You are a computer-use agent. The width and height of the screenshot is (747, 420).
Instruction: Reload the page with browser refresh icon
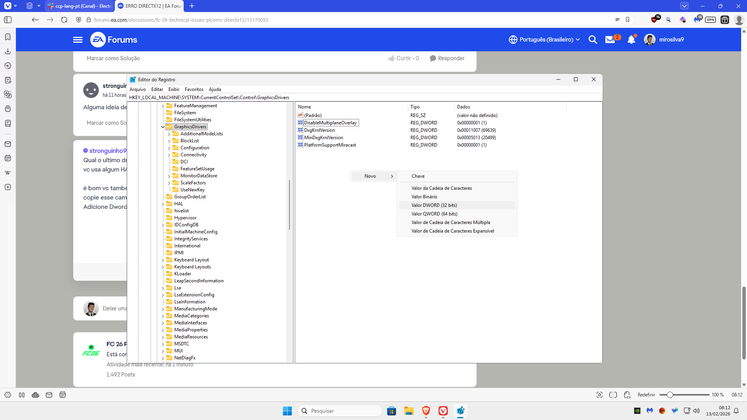tap(65, 19)
